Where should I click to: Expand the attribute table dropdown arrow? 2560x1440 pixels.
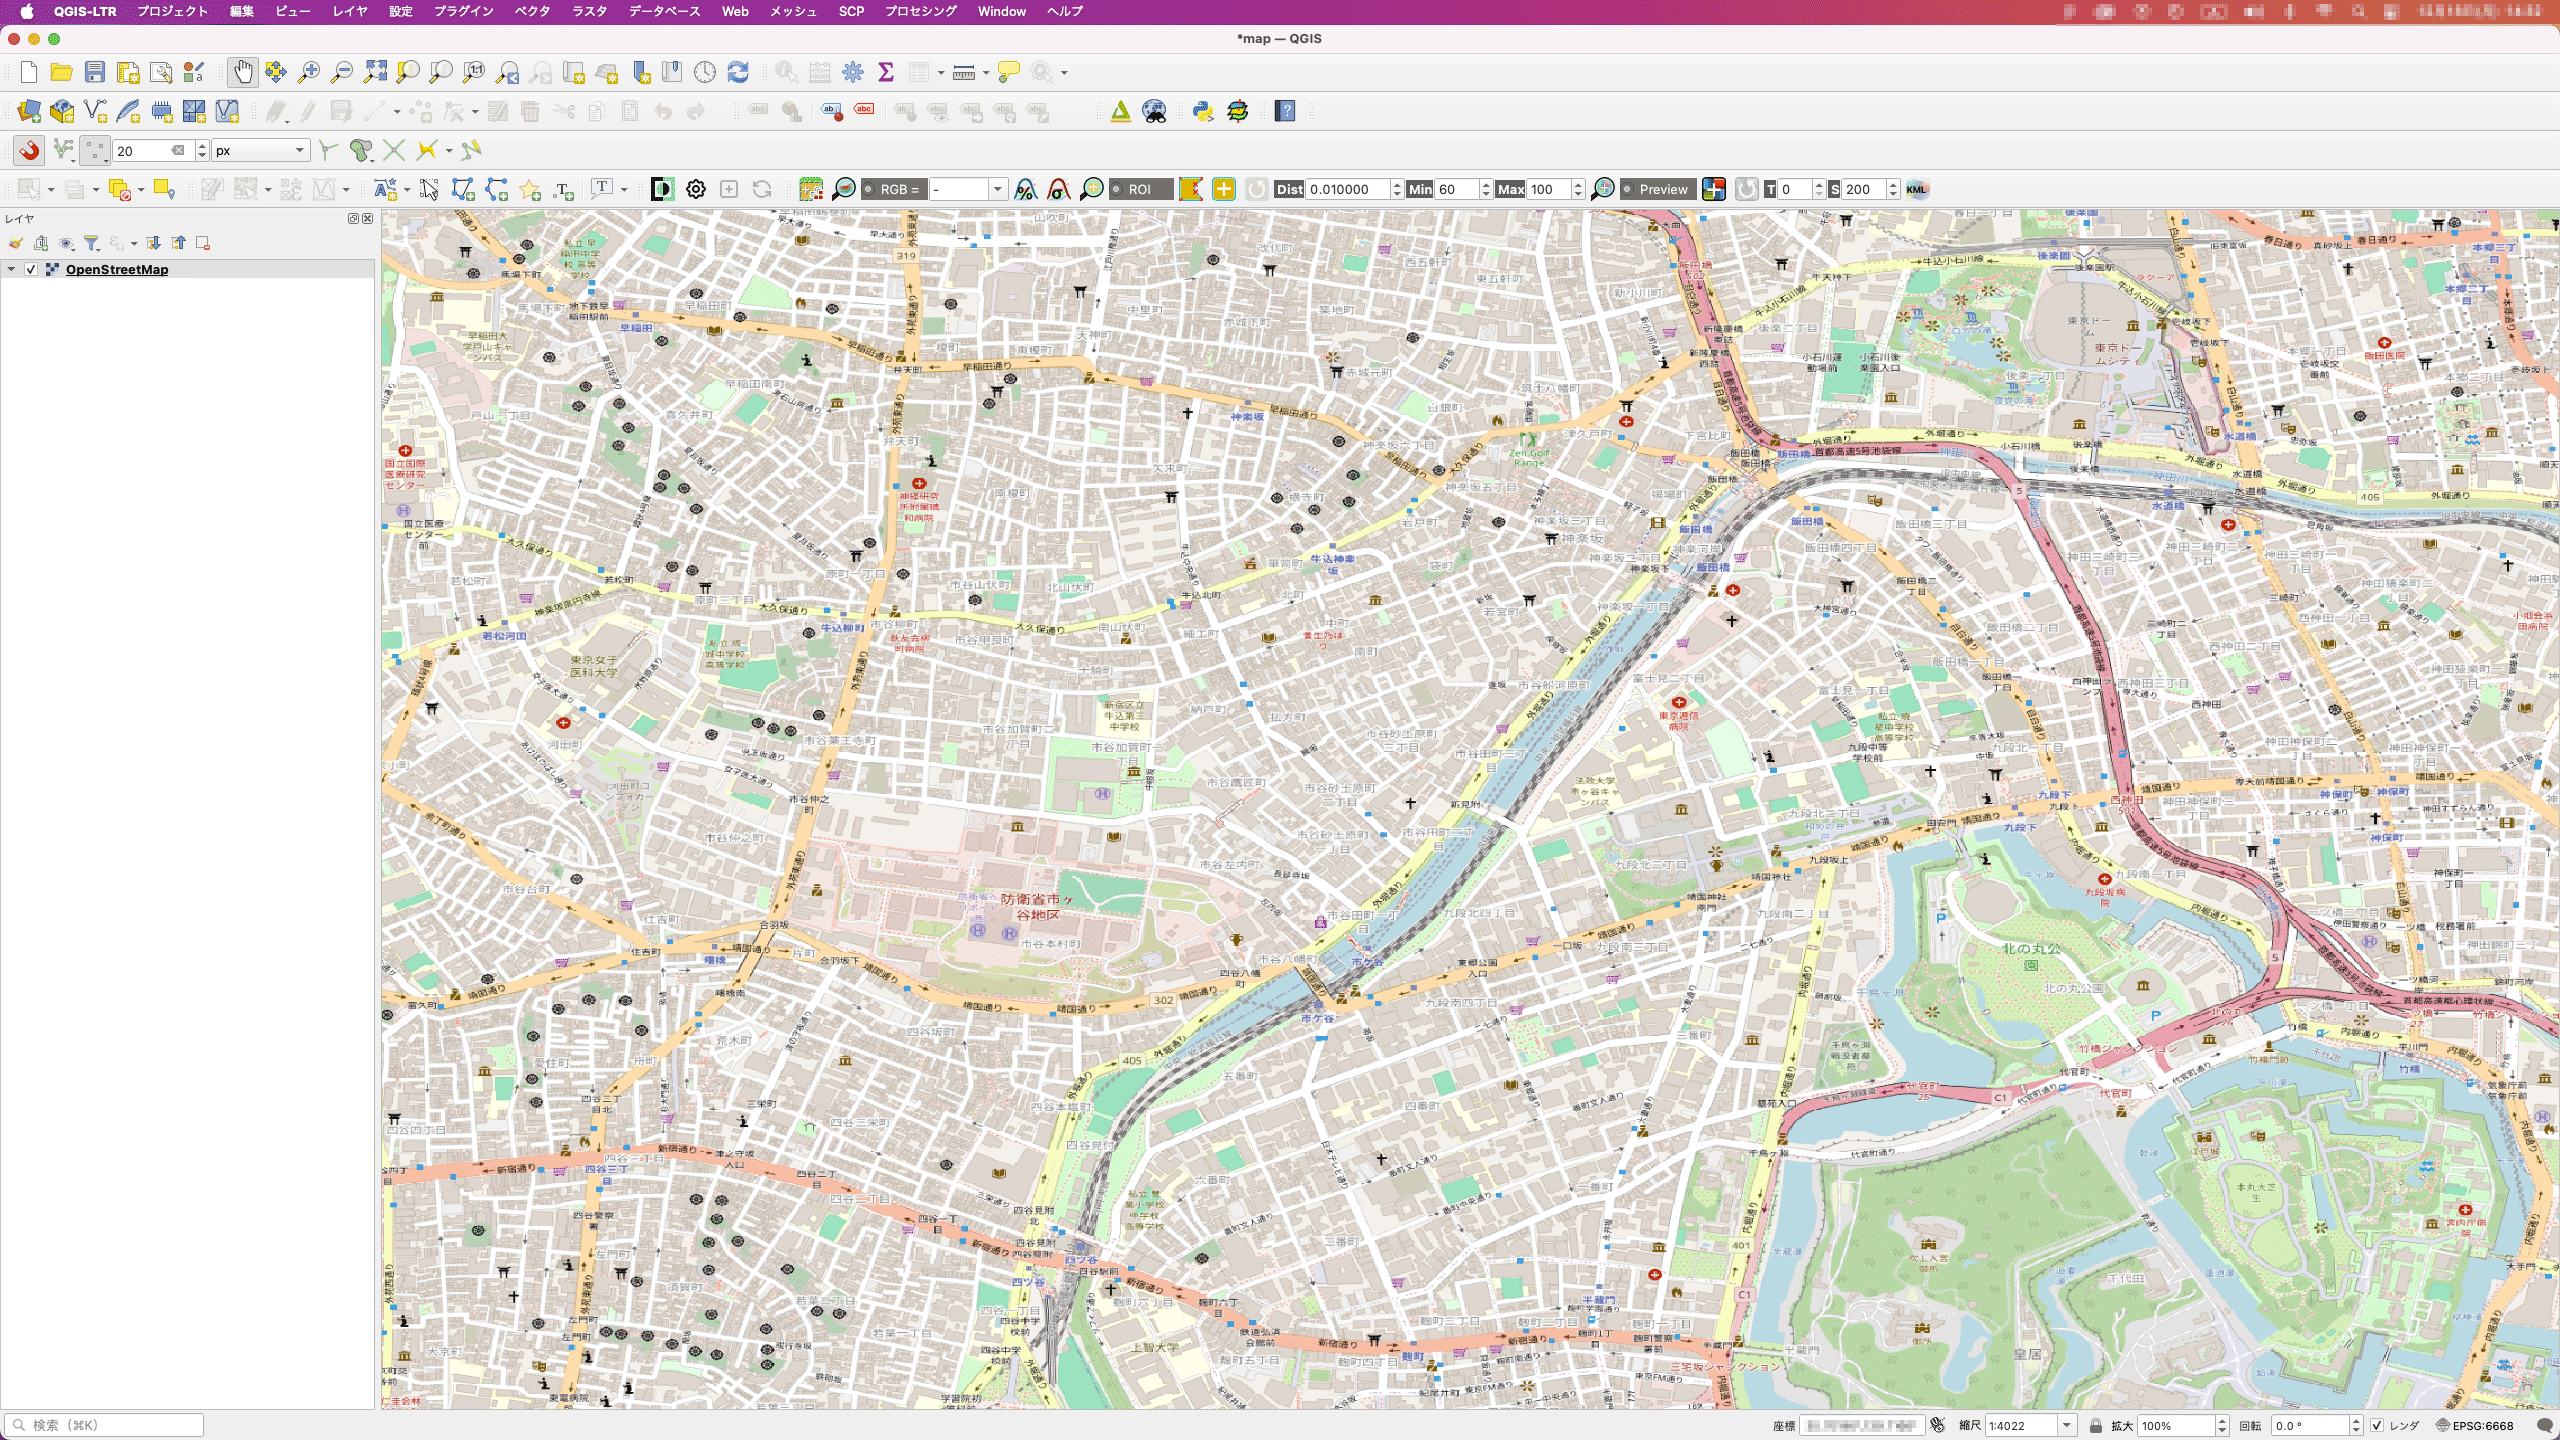click(941, 72)
